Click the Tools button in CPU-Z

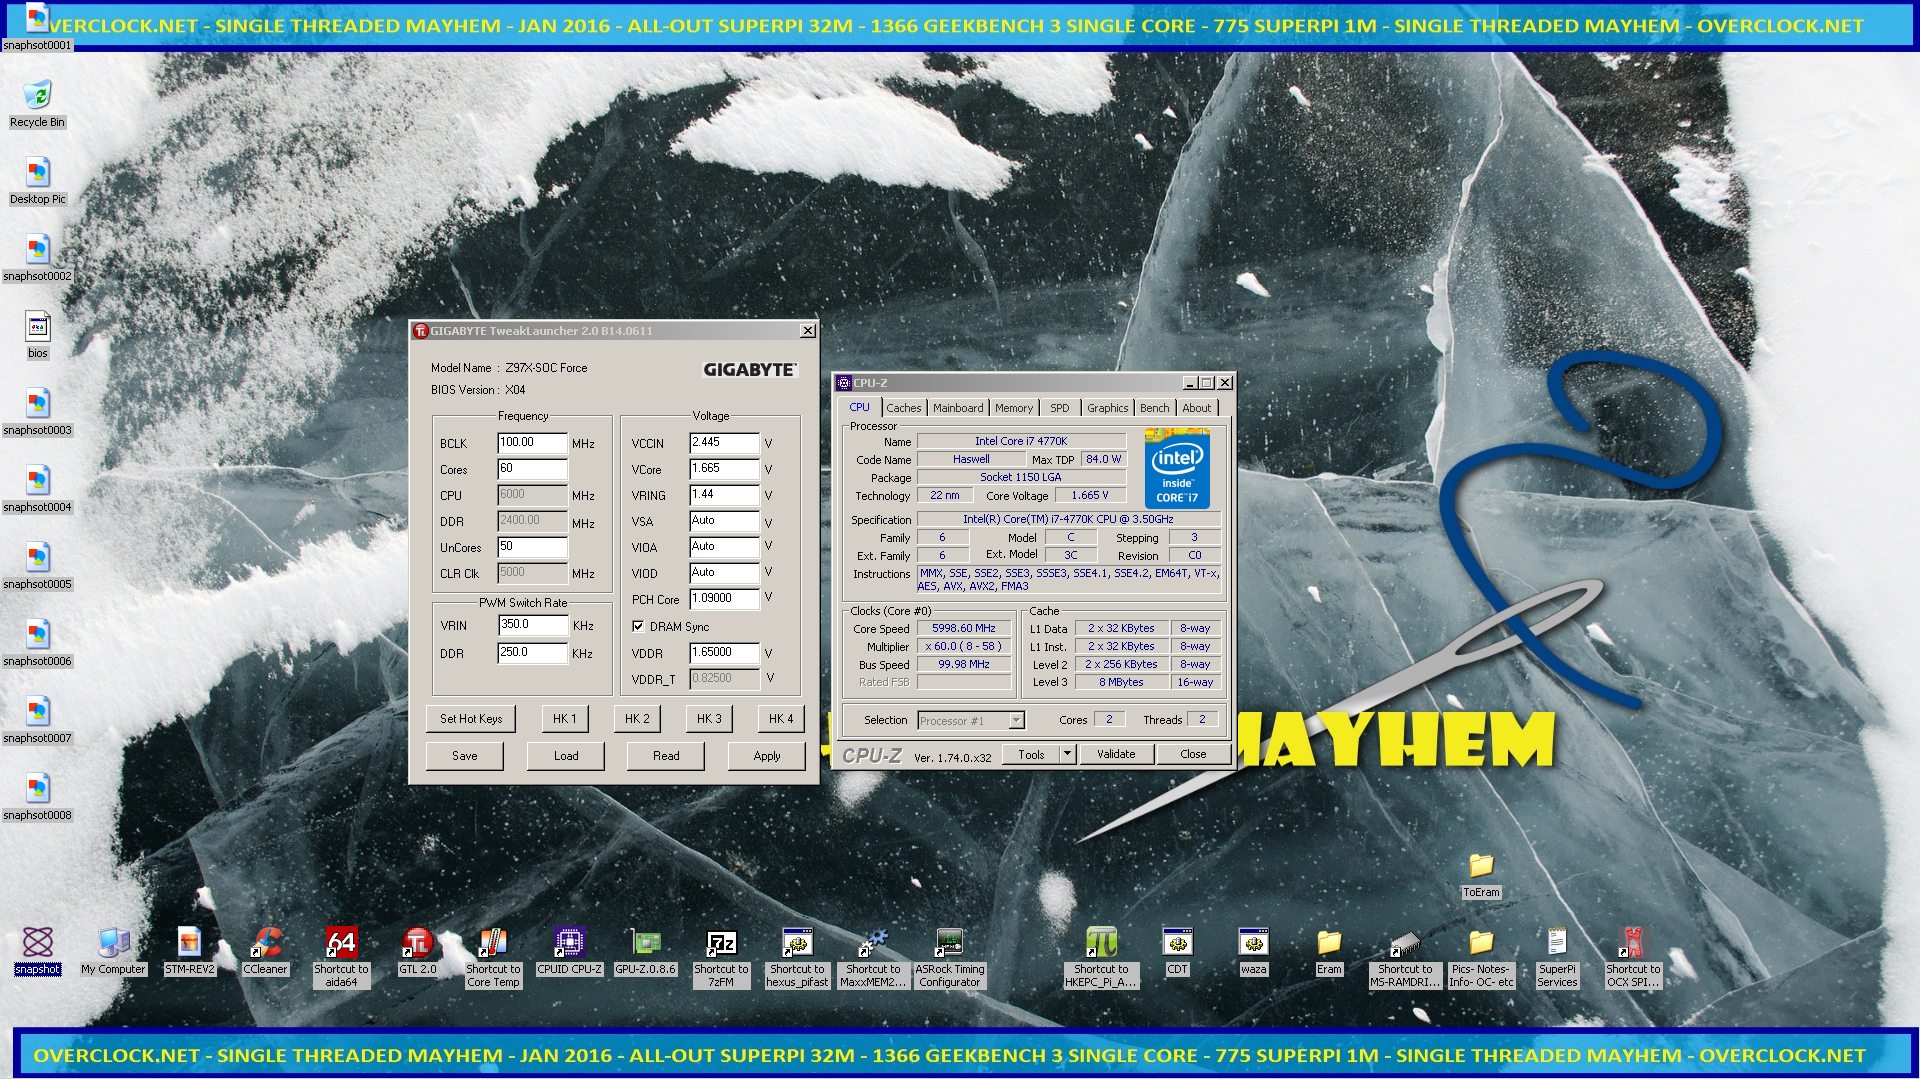pyautogui.click(x=1032, y=754)
